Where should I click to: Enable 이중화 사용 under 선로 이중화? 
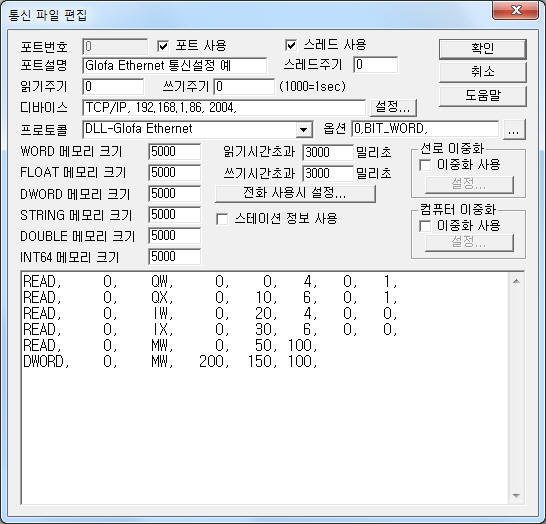[425, 164]
